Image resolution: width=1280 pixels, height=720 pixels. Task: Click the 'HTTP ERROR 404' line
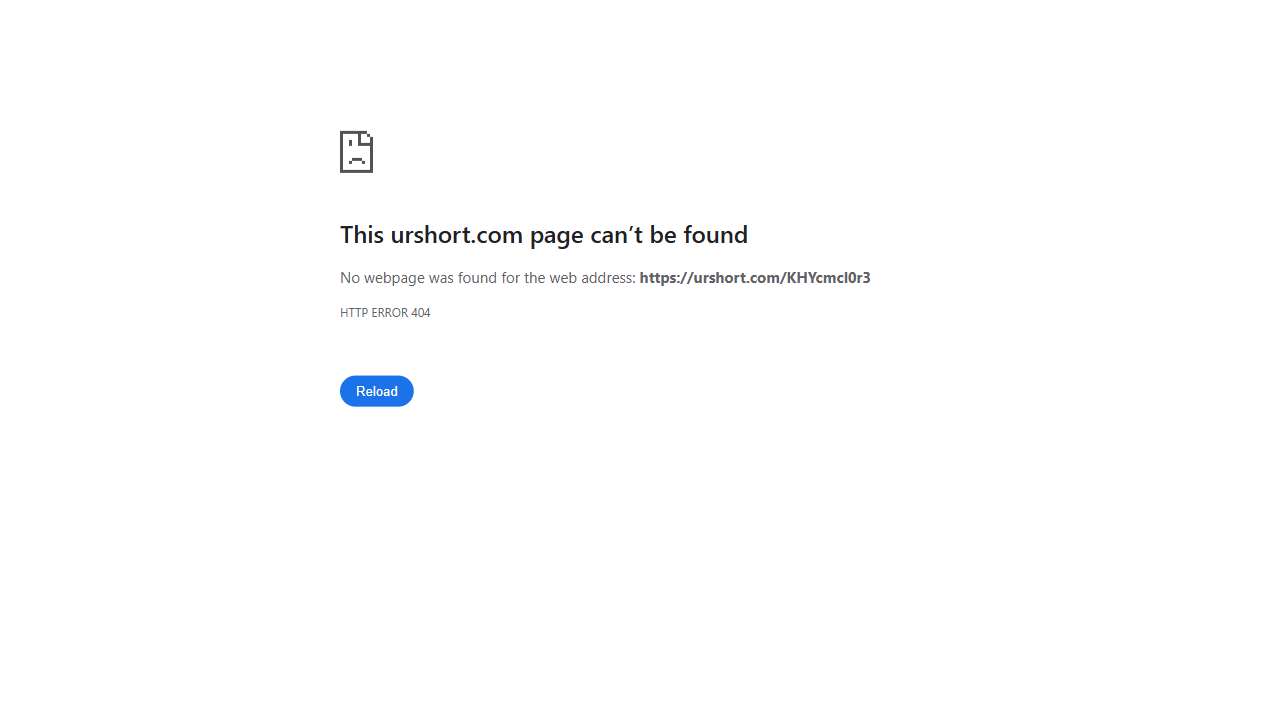click(385, 313)
